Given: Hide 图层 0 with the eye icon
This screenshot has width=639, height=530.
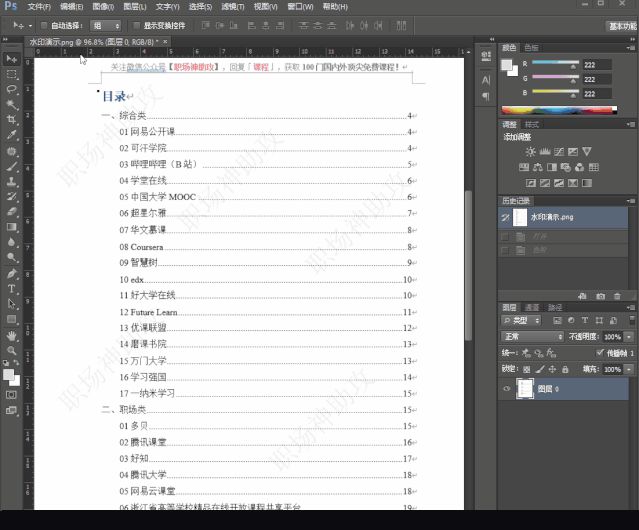Looking at the screenshot, I should [507, 389].
